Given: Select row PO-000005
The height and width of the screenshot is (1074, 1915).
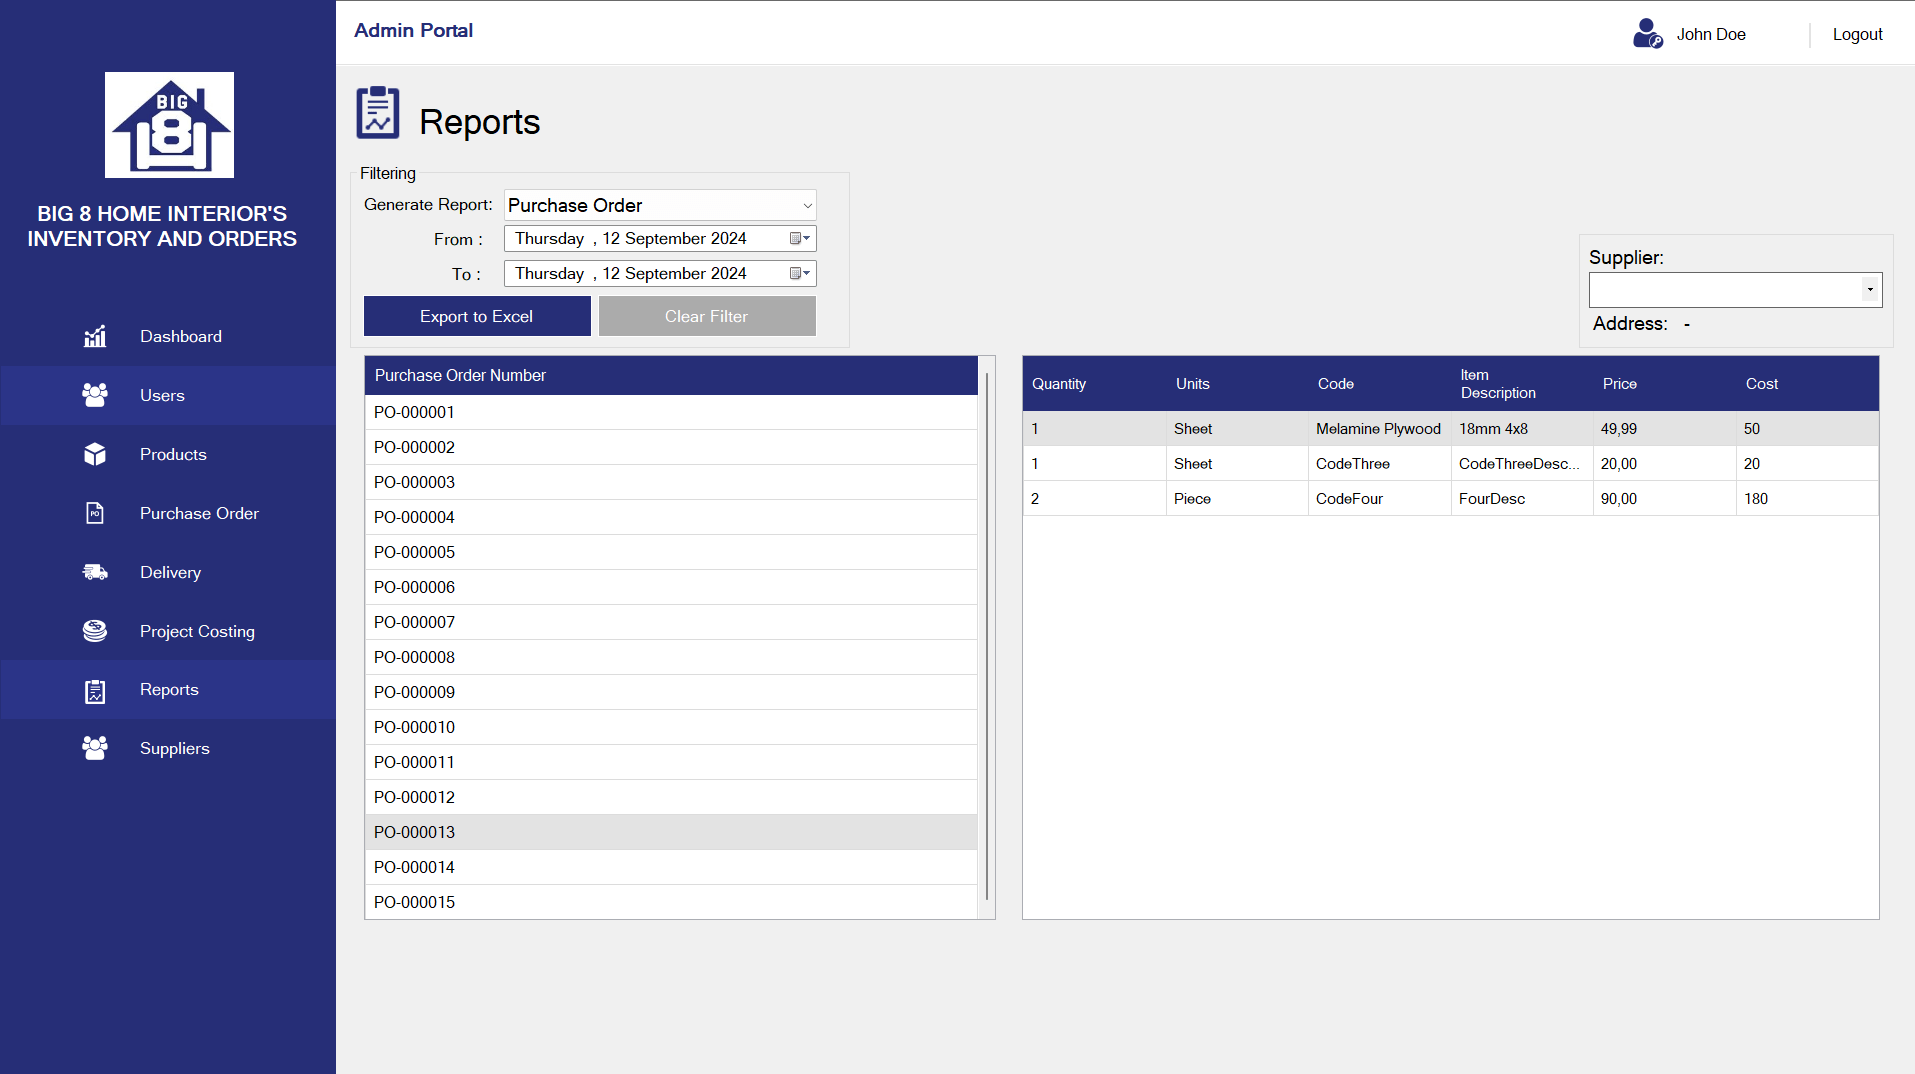Looking at the screenshot, I should click(x=671, y=552).
